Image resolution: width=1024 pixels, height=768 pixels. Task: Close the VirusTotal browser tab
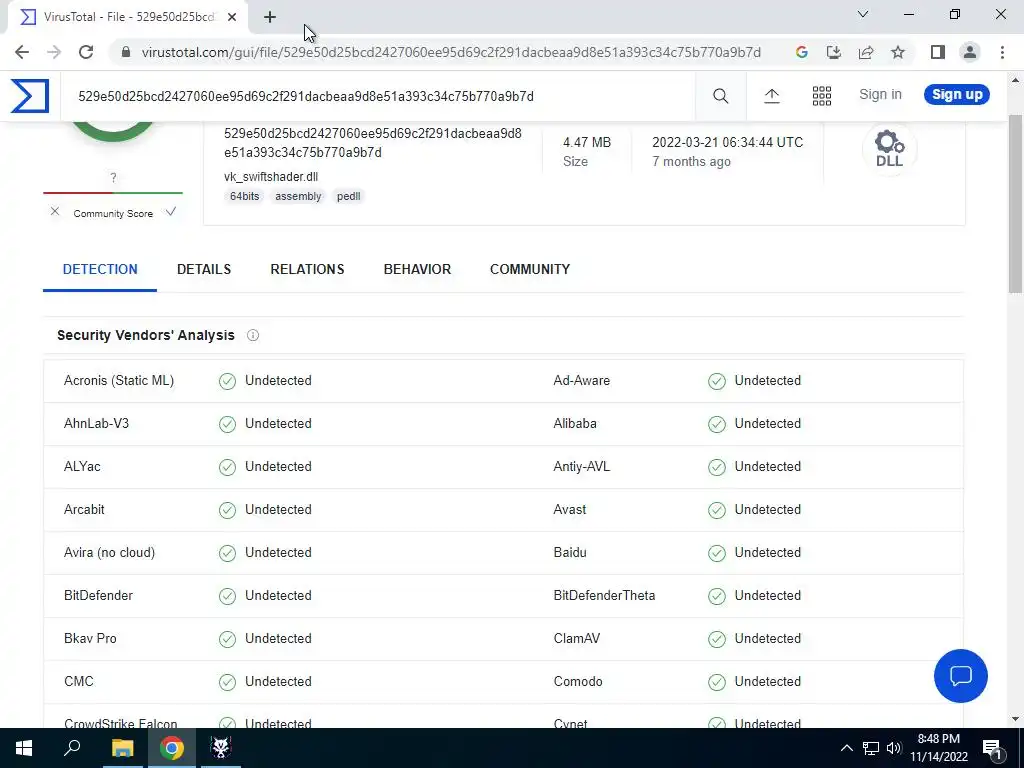(232, 17)
